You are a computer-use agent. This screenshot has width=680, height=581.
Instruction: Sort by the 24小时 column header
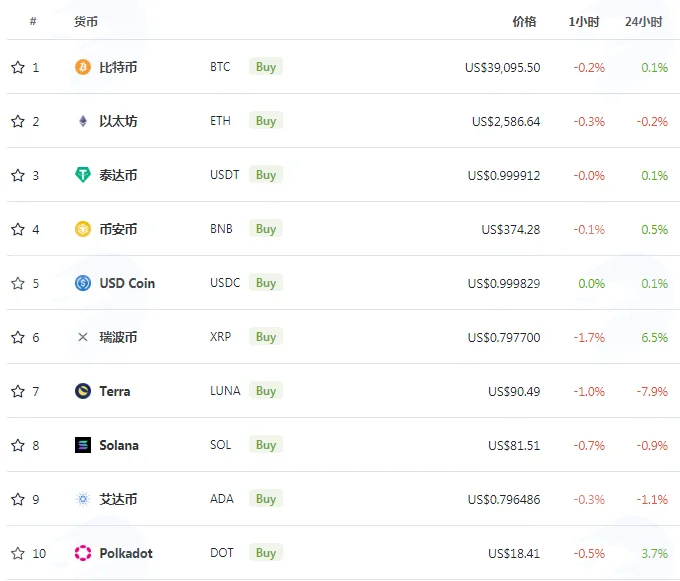[x=644, y=22]
